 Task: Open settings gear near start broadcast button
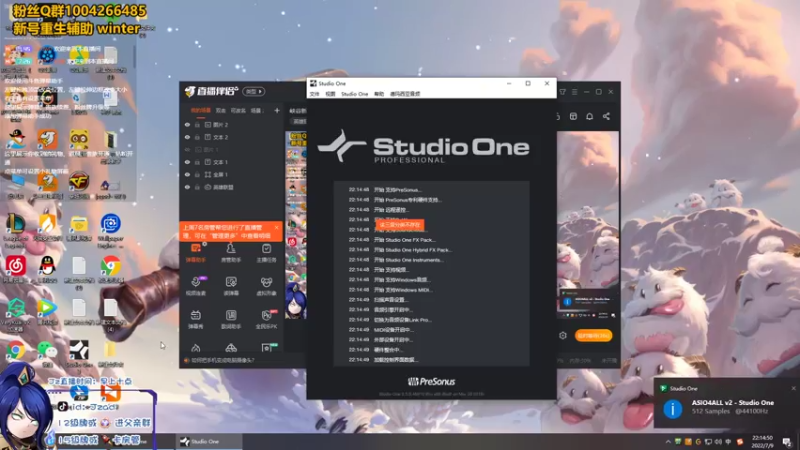tap(563, 335)
